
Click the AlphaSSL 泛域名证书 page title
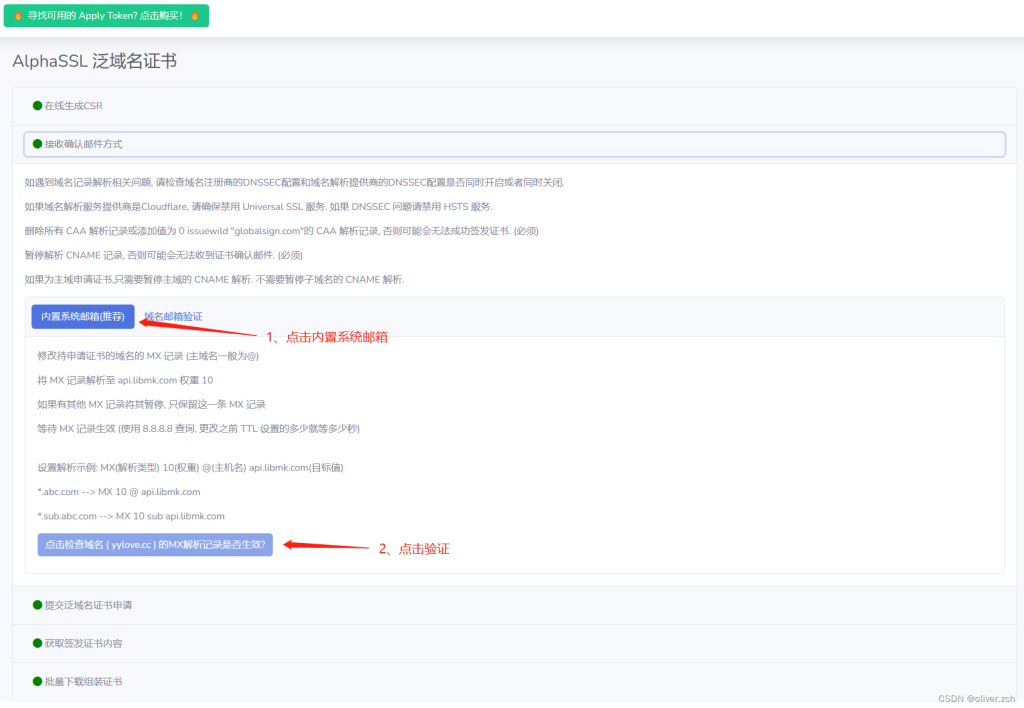click(93, 61)
